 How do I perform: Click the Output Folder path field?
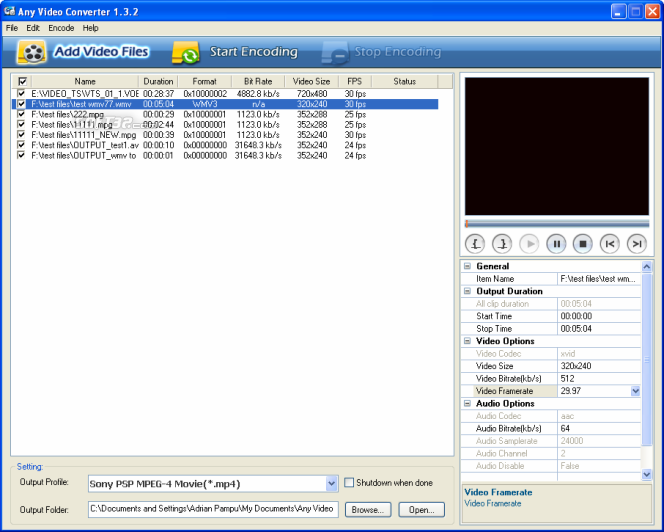tap(213, 509)
